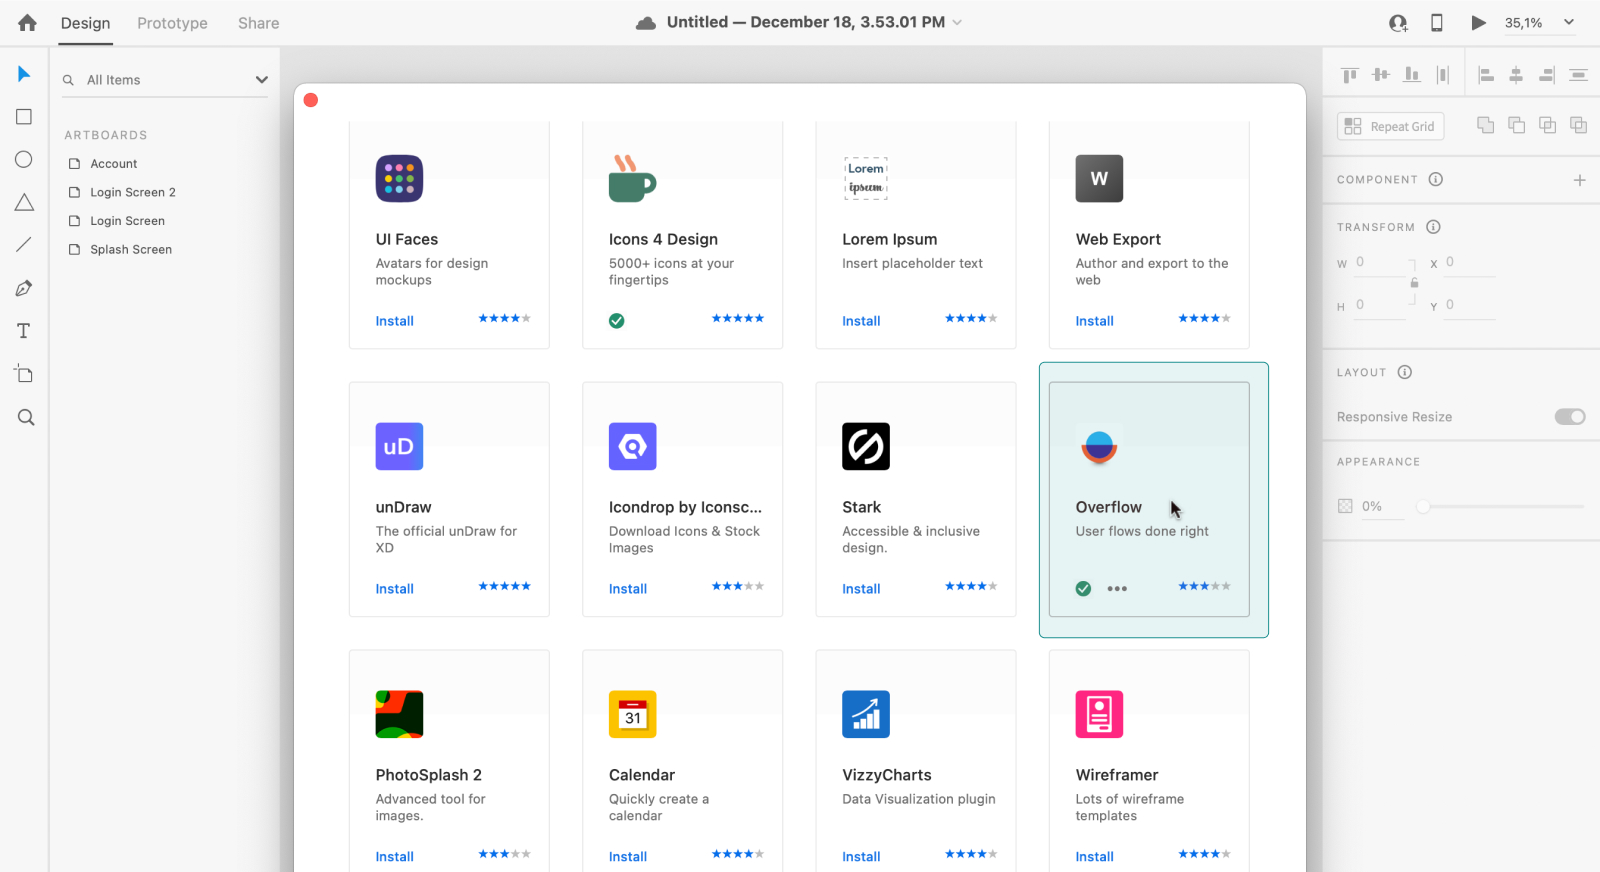The image size is (1600, 872).
Task: Click the cloud document icon
Action: coord(646,23)
